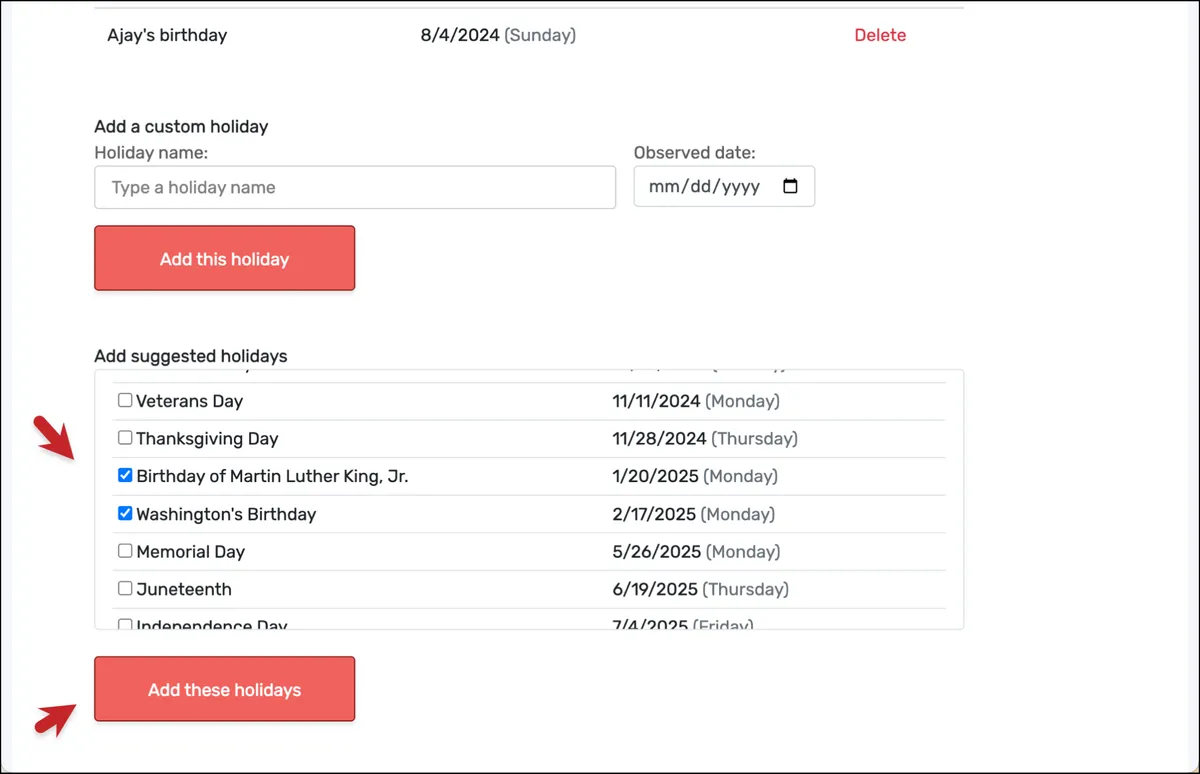The width and height of the screenshot is (1200, 774).
Task: Click the 2/17/2025 (Monday) date
Action: point(694,514)
